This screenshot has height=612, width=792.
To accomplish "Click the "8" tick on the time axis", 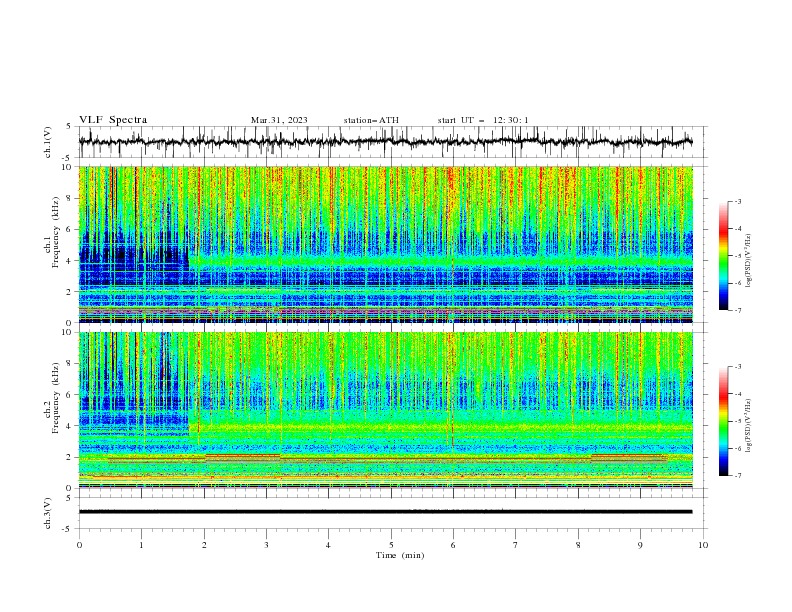I will coord(578,545).
